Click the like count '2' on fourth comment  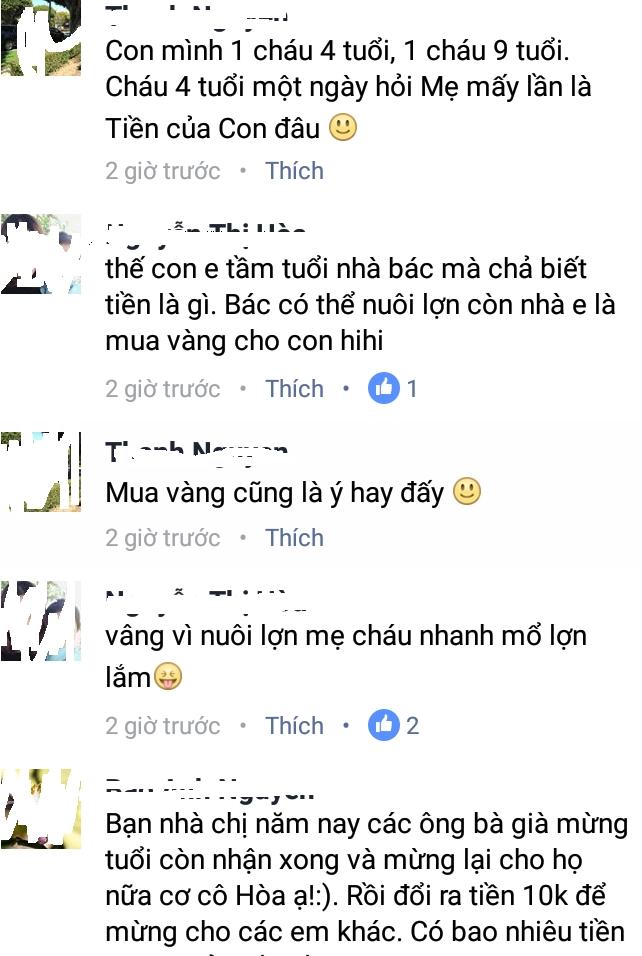[412, 726]
